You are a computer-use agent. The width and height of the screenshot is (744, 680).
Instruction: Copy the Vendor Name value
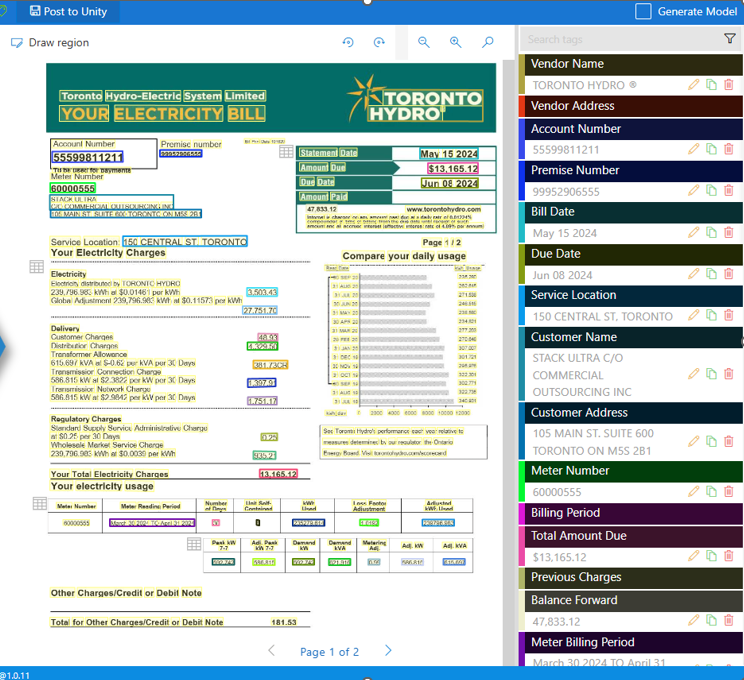tap(711, 85)
